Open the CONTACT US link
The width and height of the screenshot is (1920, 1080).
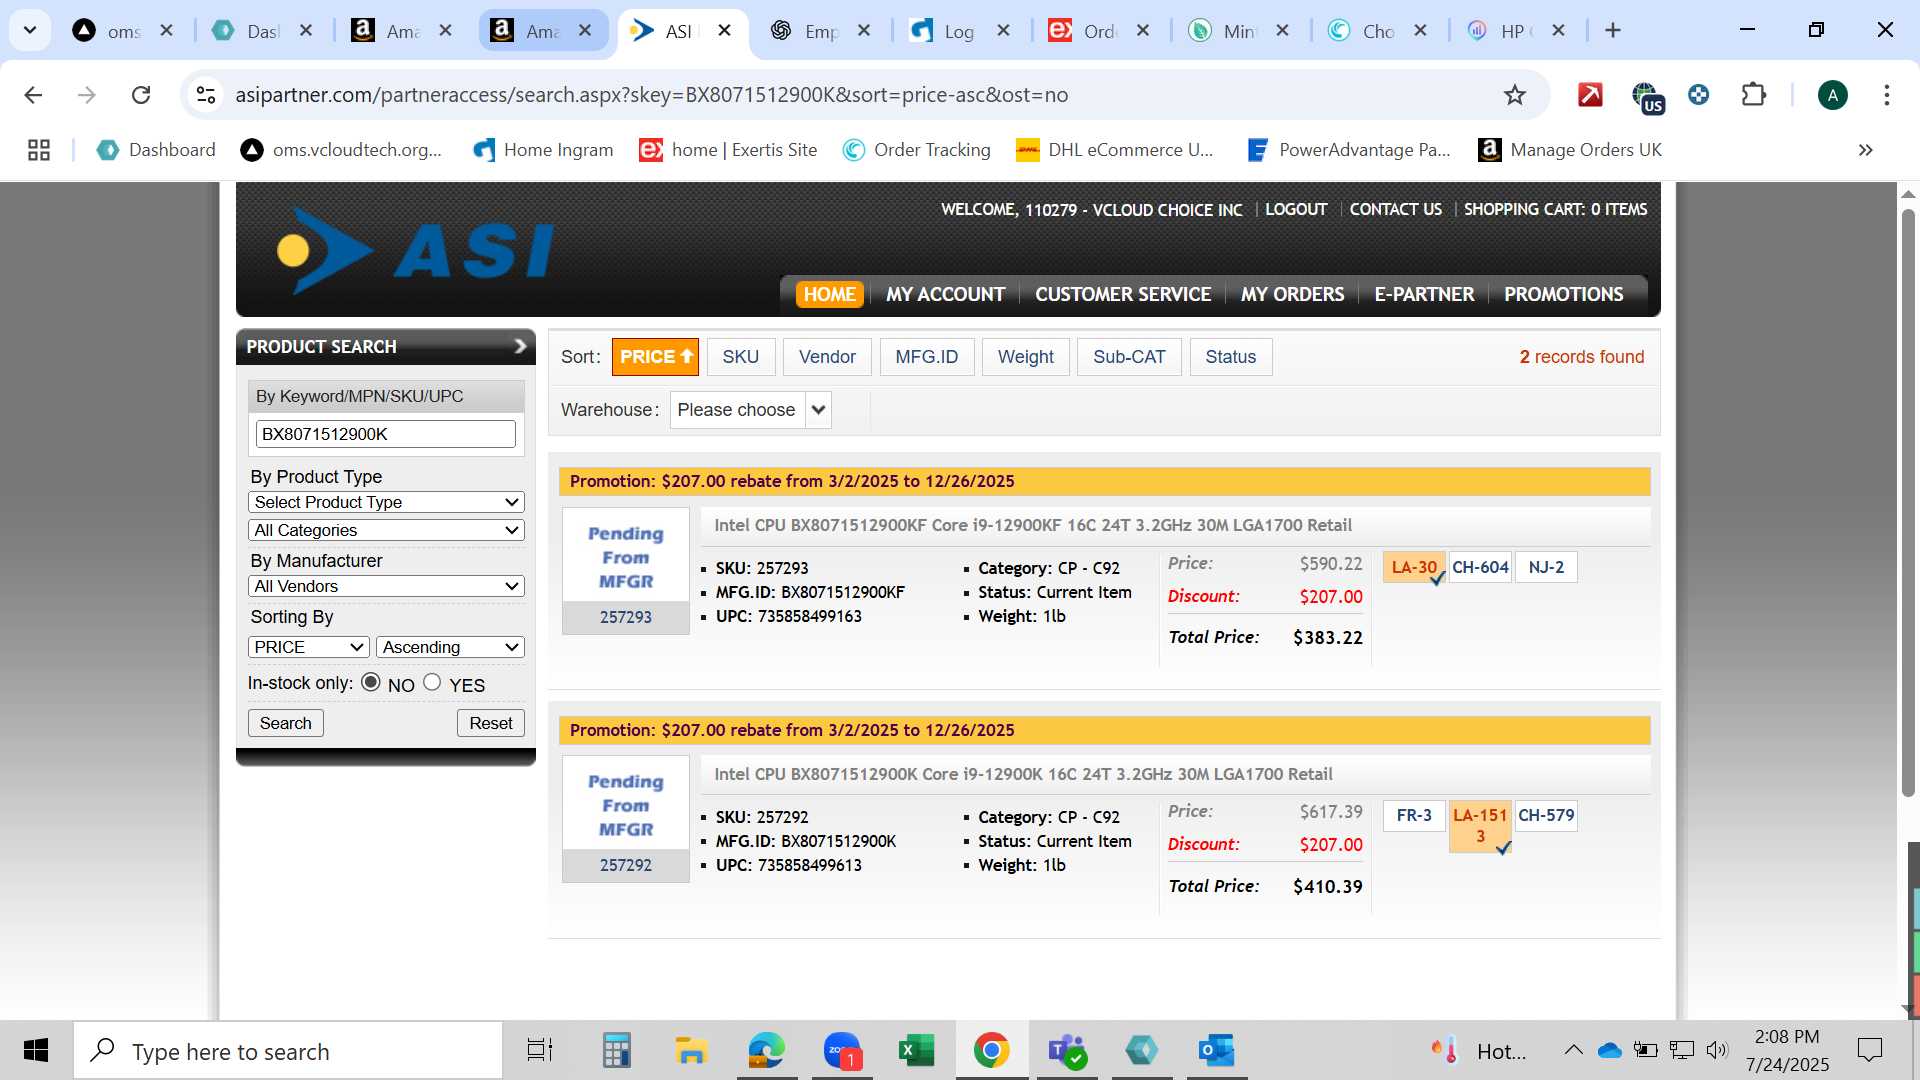[1396, 209]
